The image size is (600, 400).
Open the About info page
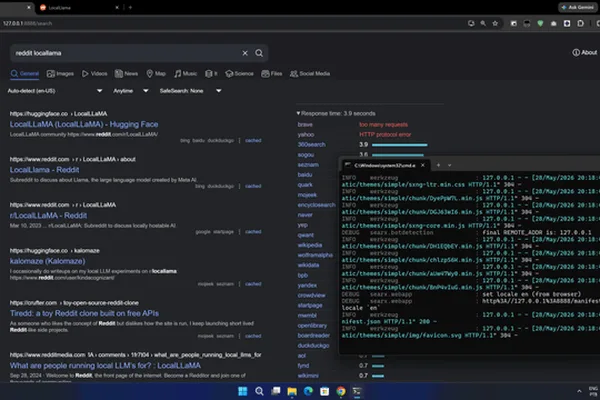coord(584,52)
